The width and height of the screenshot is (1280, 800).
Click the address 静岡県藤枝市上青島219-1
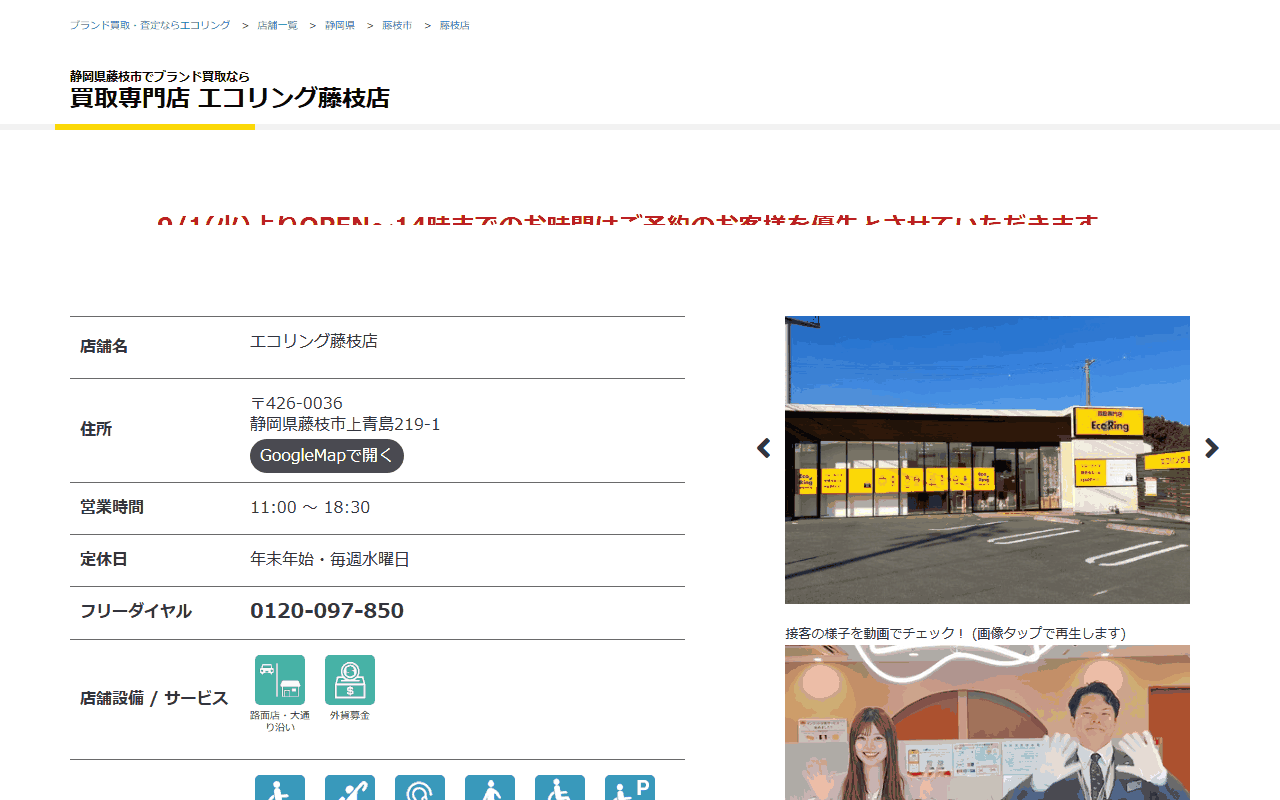[345, 424]
